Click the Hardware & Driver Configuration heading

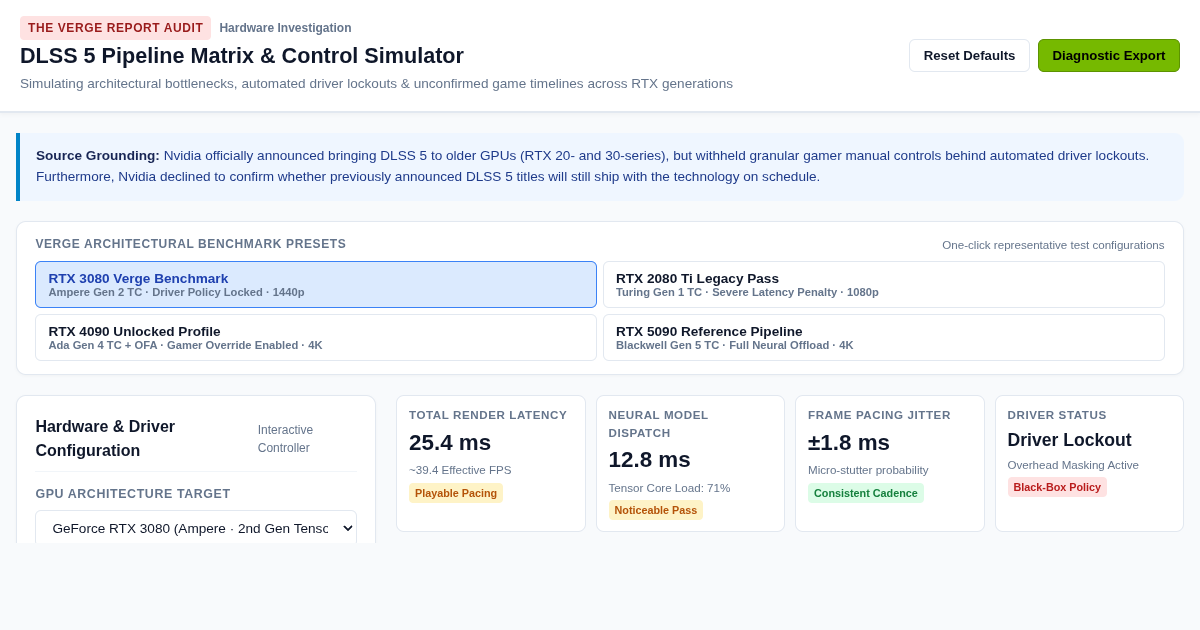point(105,439)
